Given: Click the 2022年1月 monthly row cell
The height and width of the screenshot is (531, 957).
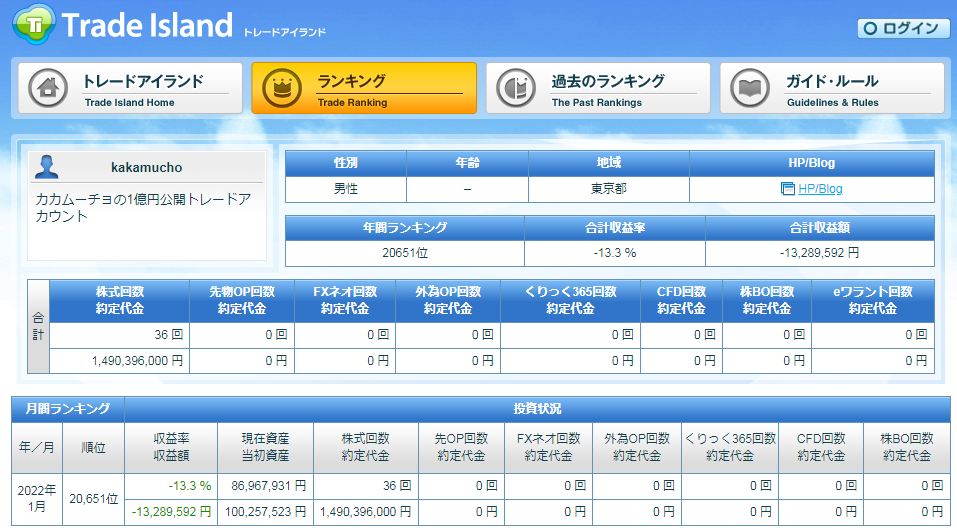Looking at the screenshot, I should pos(37,498).
